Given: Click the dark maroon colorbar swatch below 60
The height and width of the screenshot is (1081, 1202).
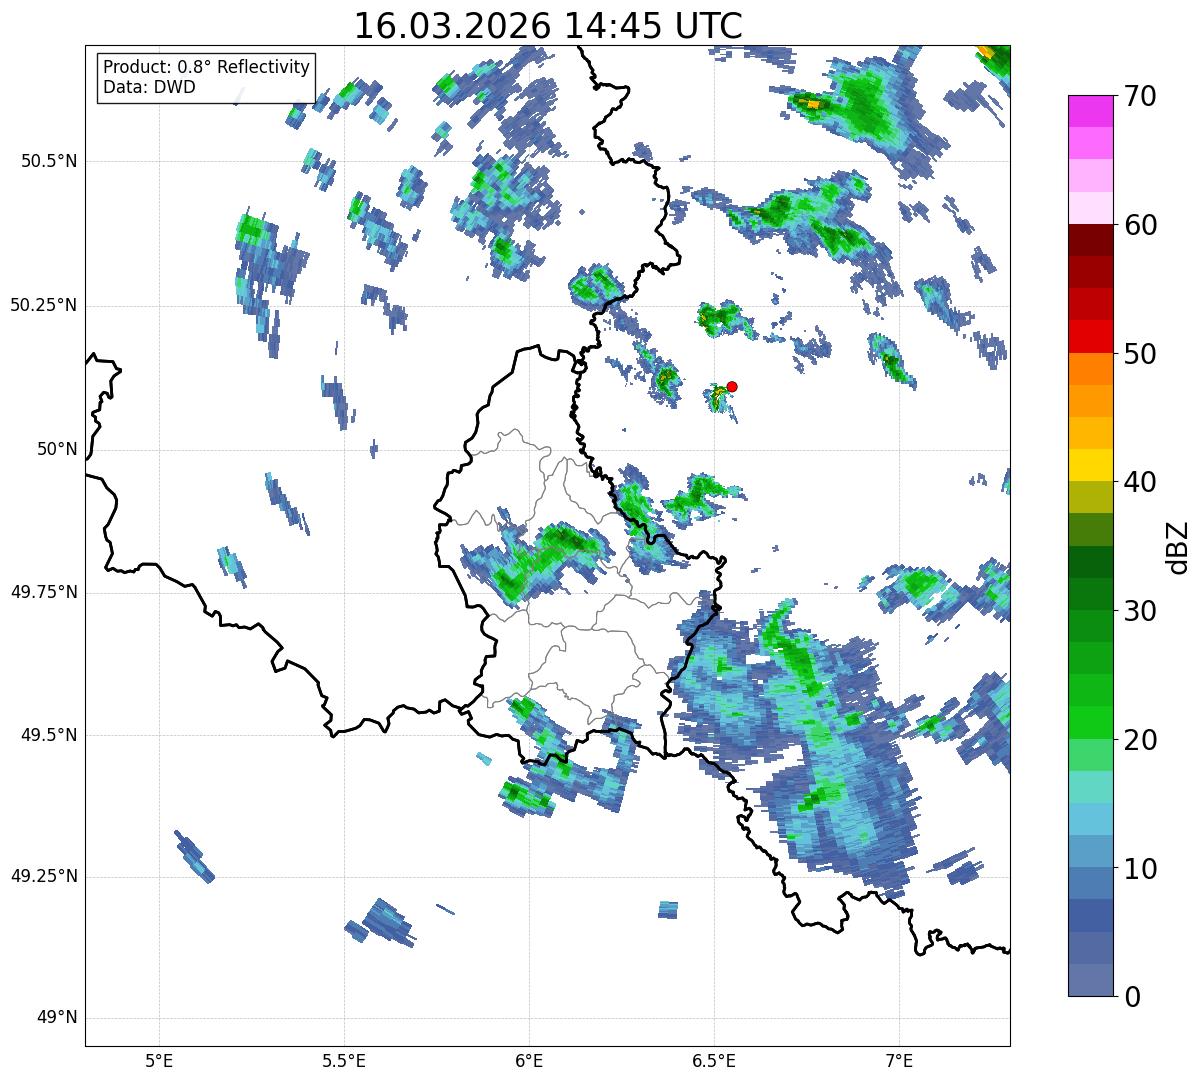Looking at the screenshot, I should click(x=1090, y=240).
